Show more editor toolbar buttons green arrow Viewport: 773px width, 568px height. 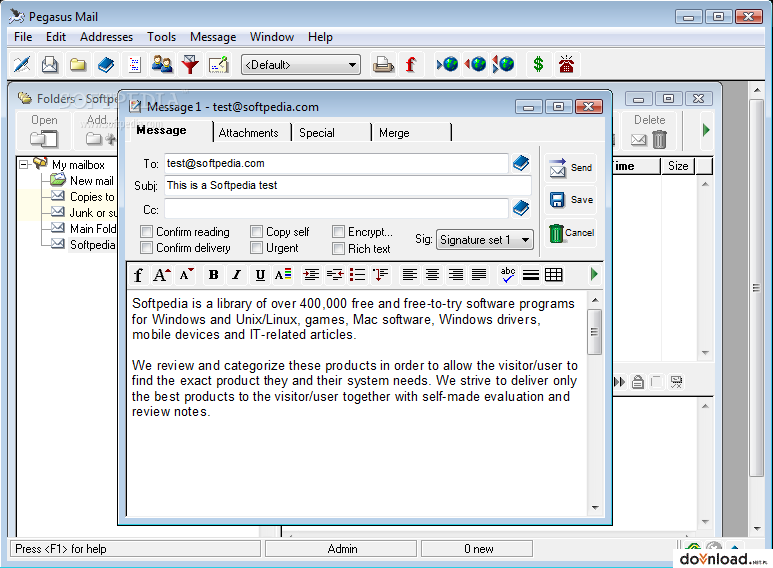[594, 274]
